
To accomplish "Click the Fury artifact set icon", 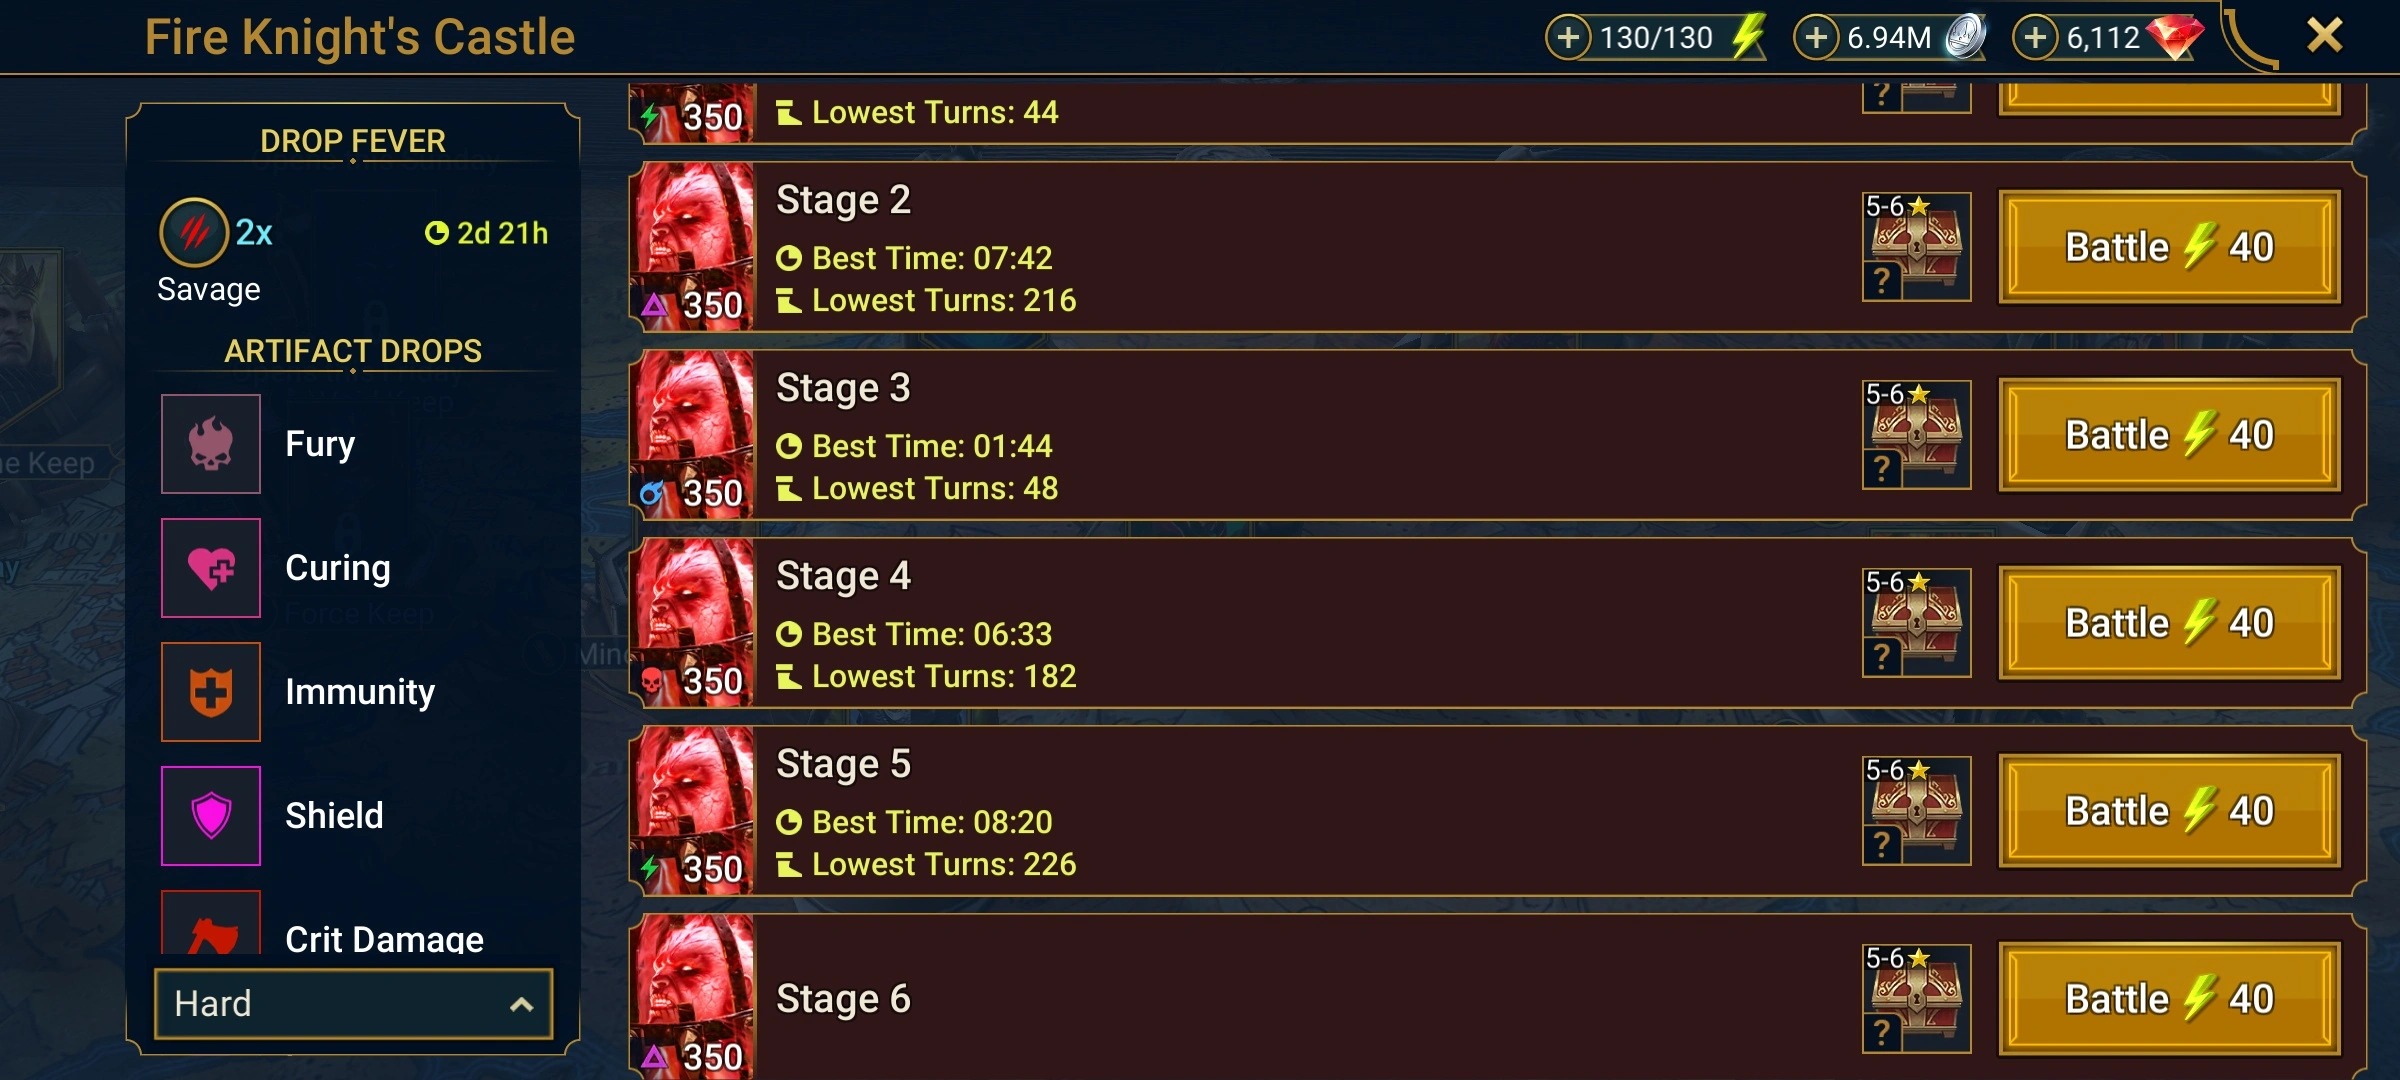I will tap(211, 444).
